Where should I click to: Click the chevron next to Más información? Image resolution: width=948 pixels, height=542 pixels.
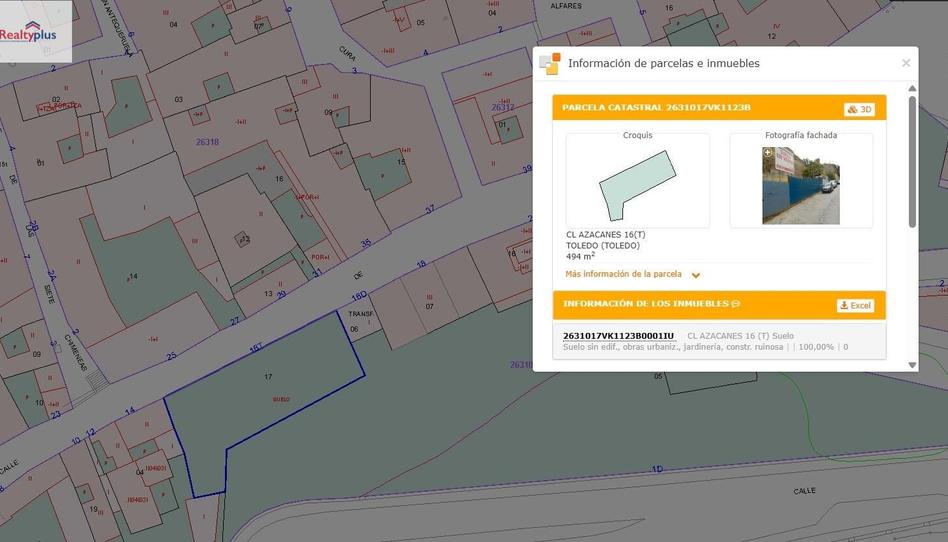tap(696, 275)
